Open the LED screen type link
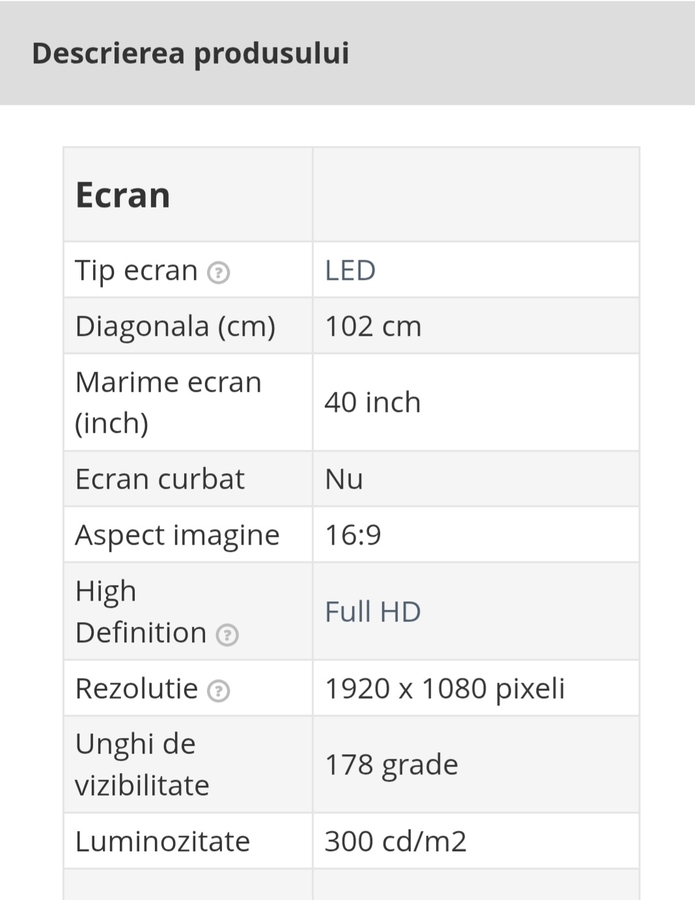The image size is (695, 900). click(350, 271)
